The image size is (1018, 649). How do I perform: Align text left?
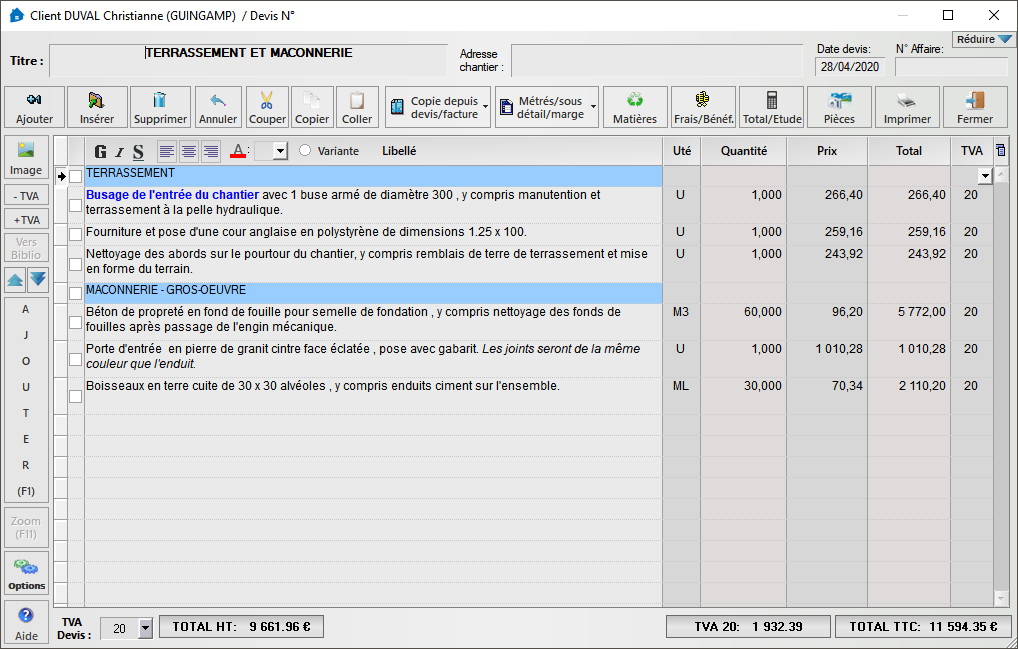167,151
